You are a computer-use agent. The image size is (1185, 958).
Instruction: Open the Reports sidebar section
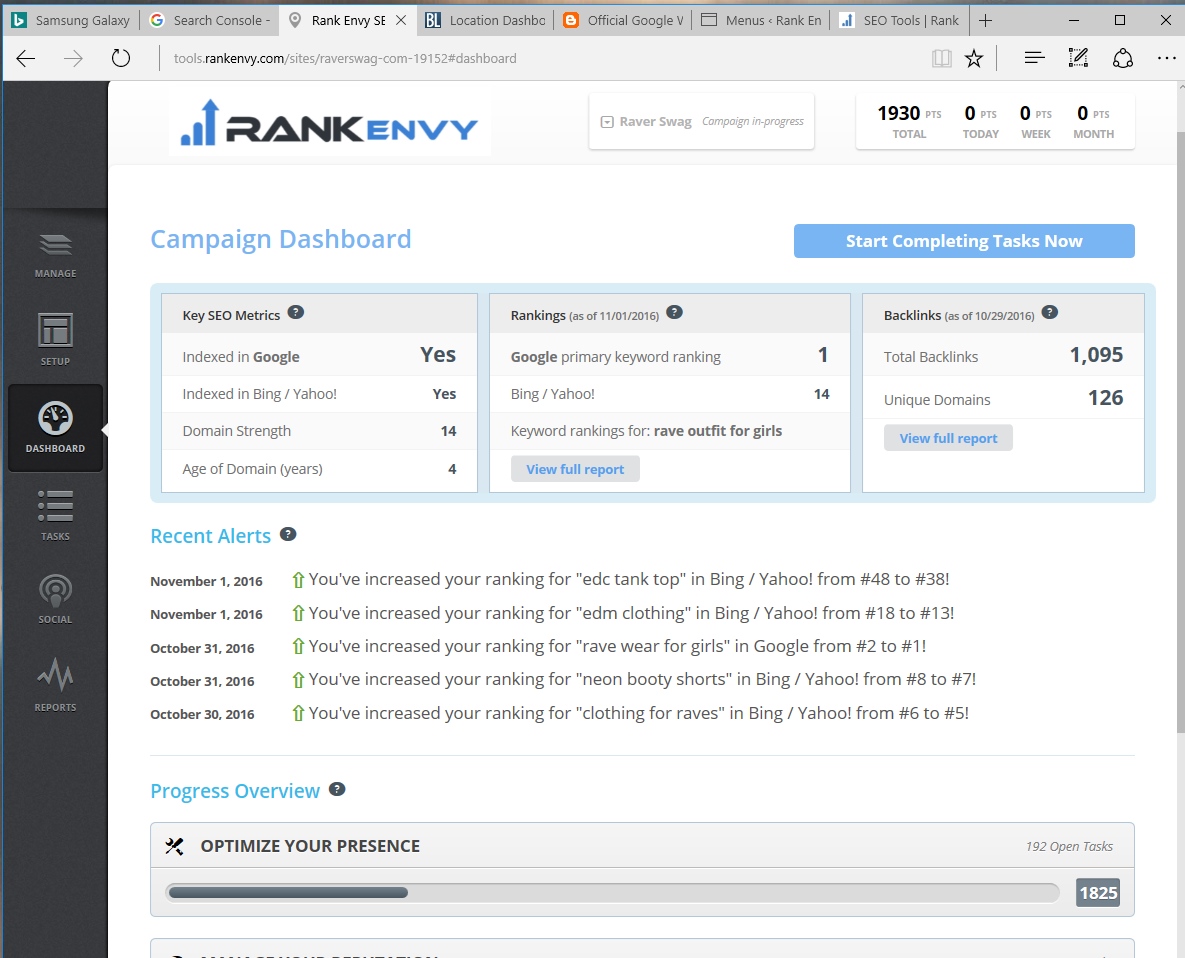[55, 685]
